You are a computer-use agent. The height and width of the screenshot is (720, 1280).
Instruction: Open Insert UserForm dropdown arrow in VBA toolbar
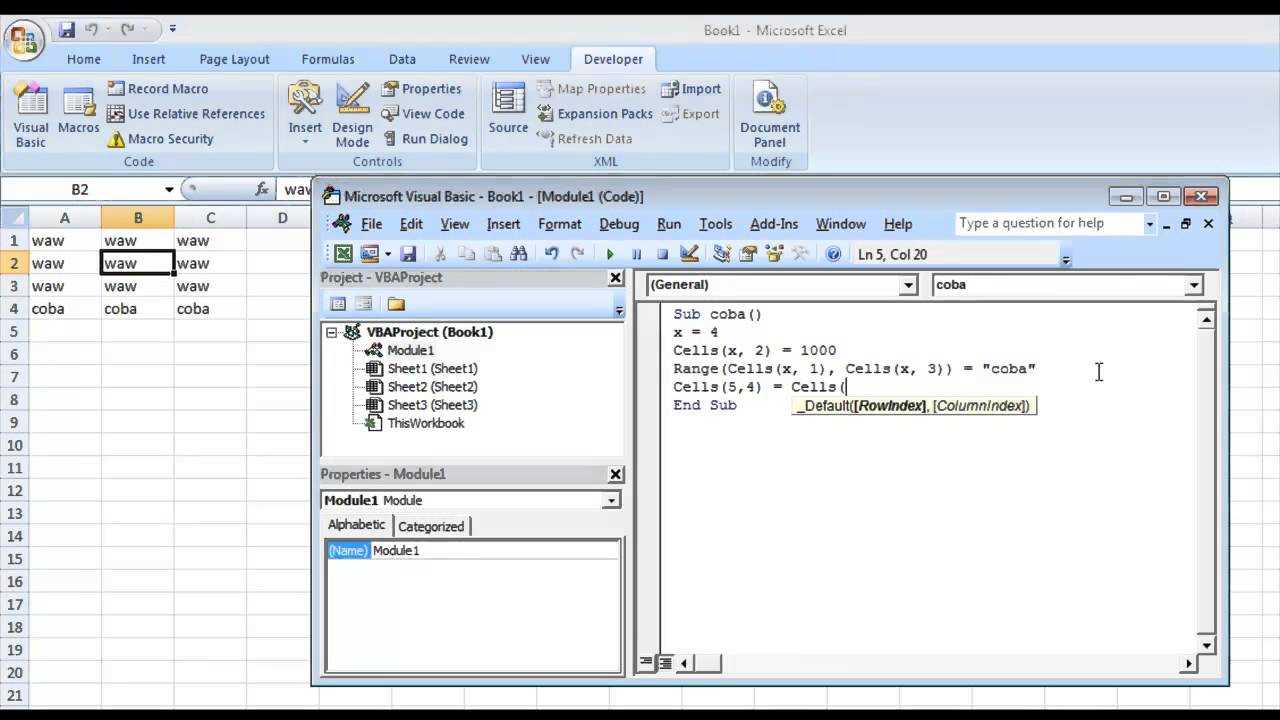point(387,254)
